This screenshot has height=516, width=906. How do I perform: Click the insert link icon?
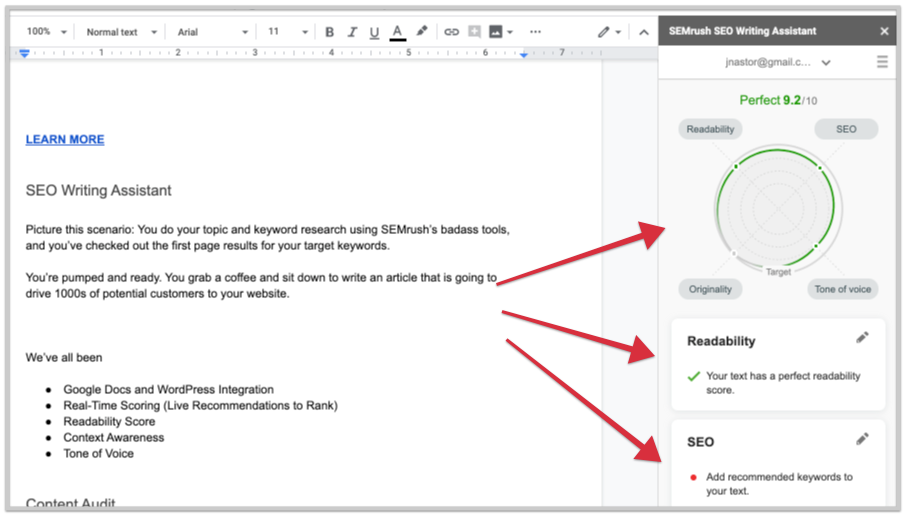(x=451, y=32)
